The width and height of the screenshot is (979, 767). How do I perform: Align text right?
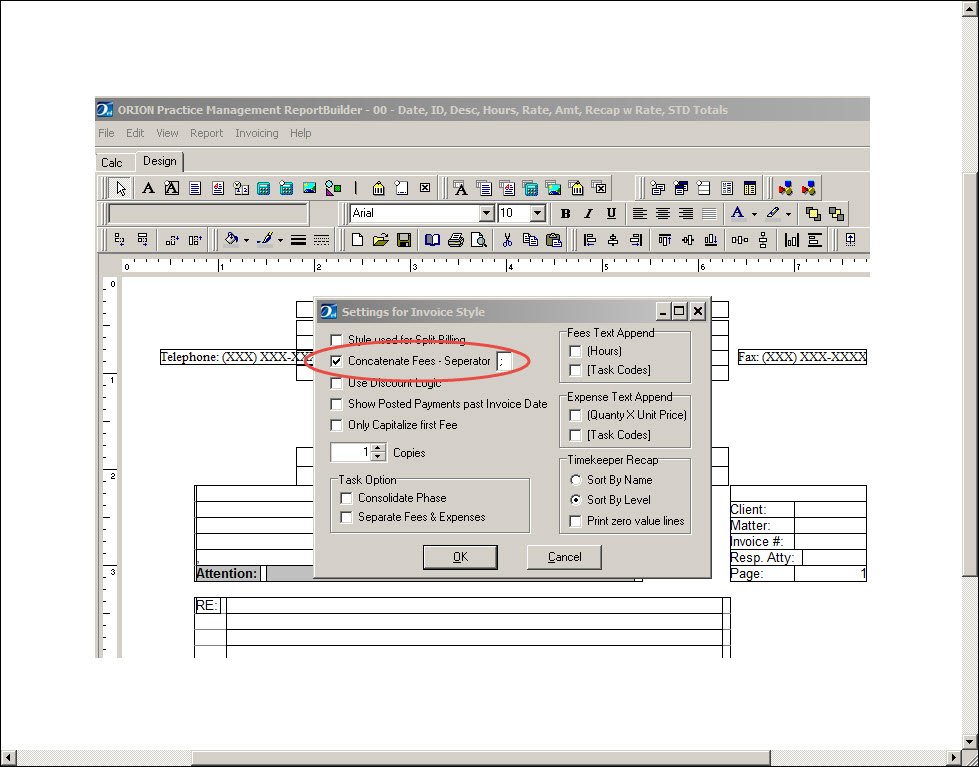coord(686,214)
